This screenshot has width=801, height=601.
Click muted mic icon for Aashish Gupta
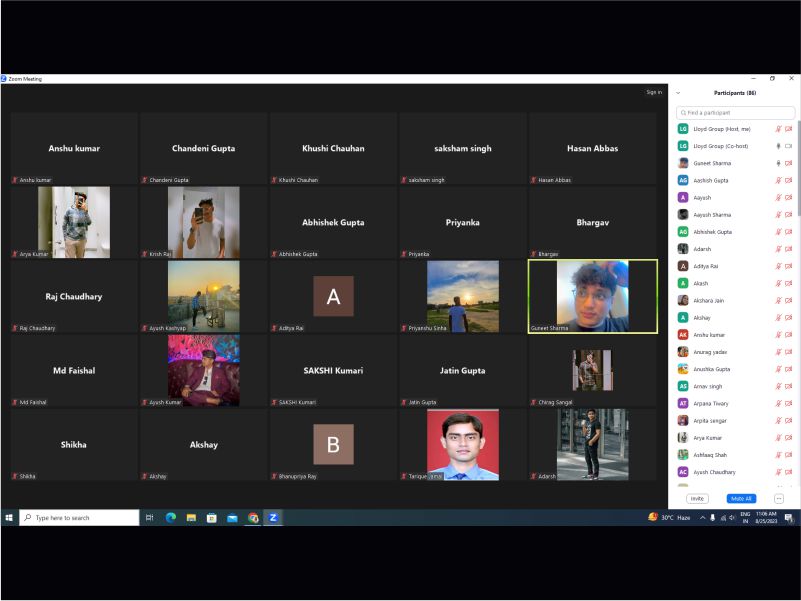tap(779, 180)
